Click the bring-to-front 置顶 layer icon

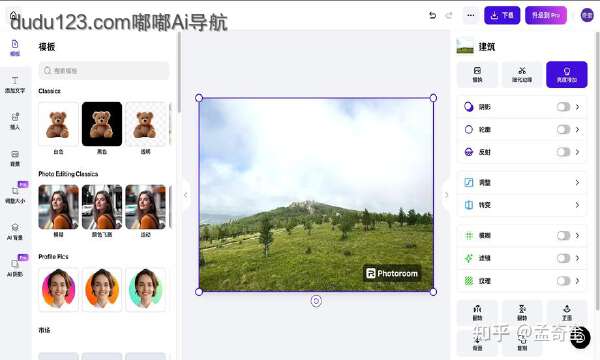coord(567,312)
